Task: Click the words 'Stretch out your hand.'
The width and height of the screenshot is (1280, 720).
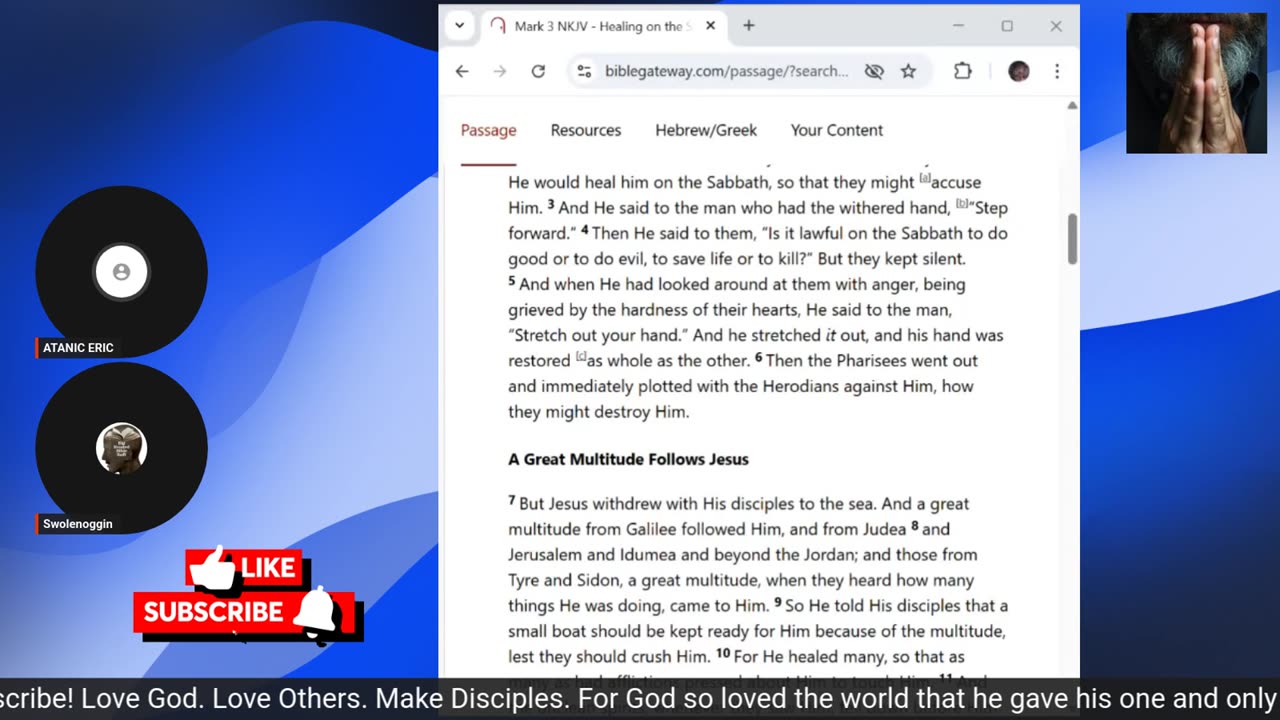Action: (598, 335)
